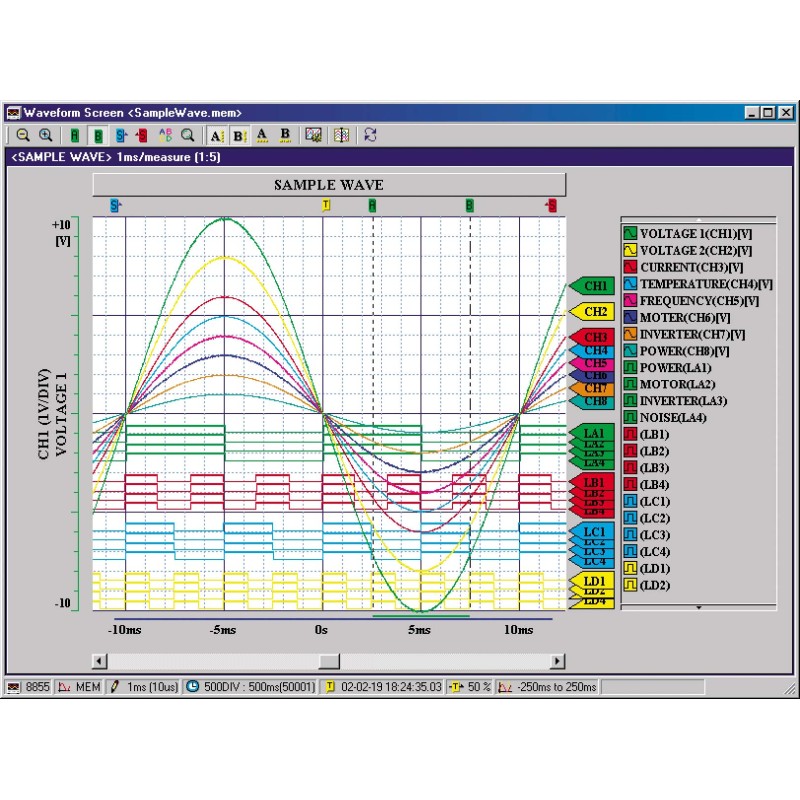Image resolution: width=800 pixels, height=800 pixels.
Task: Select the CH1 channel tag
Action: (x=596, y=286)
